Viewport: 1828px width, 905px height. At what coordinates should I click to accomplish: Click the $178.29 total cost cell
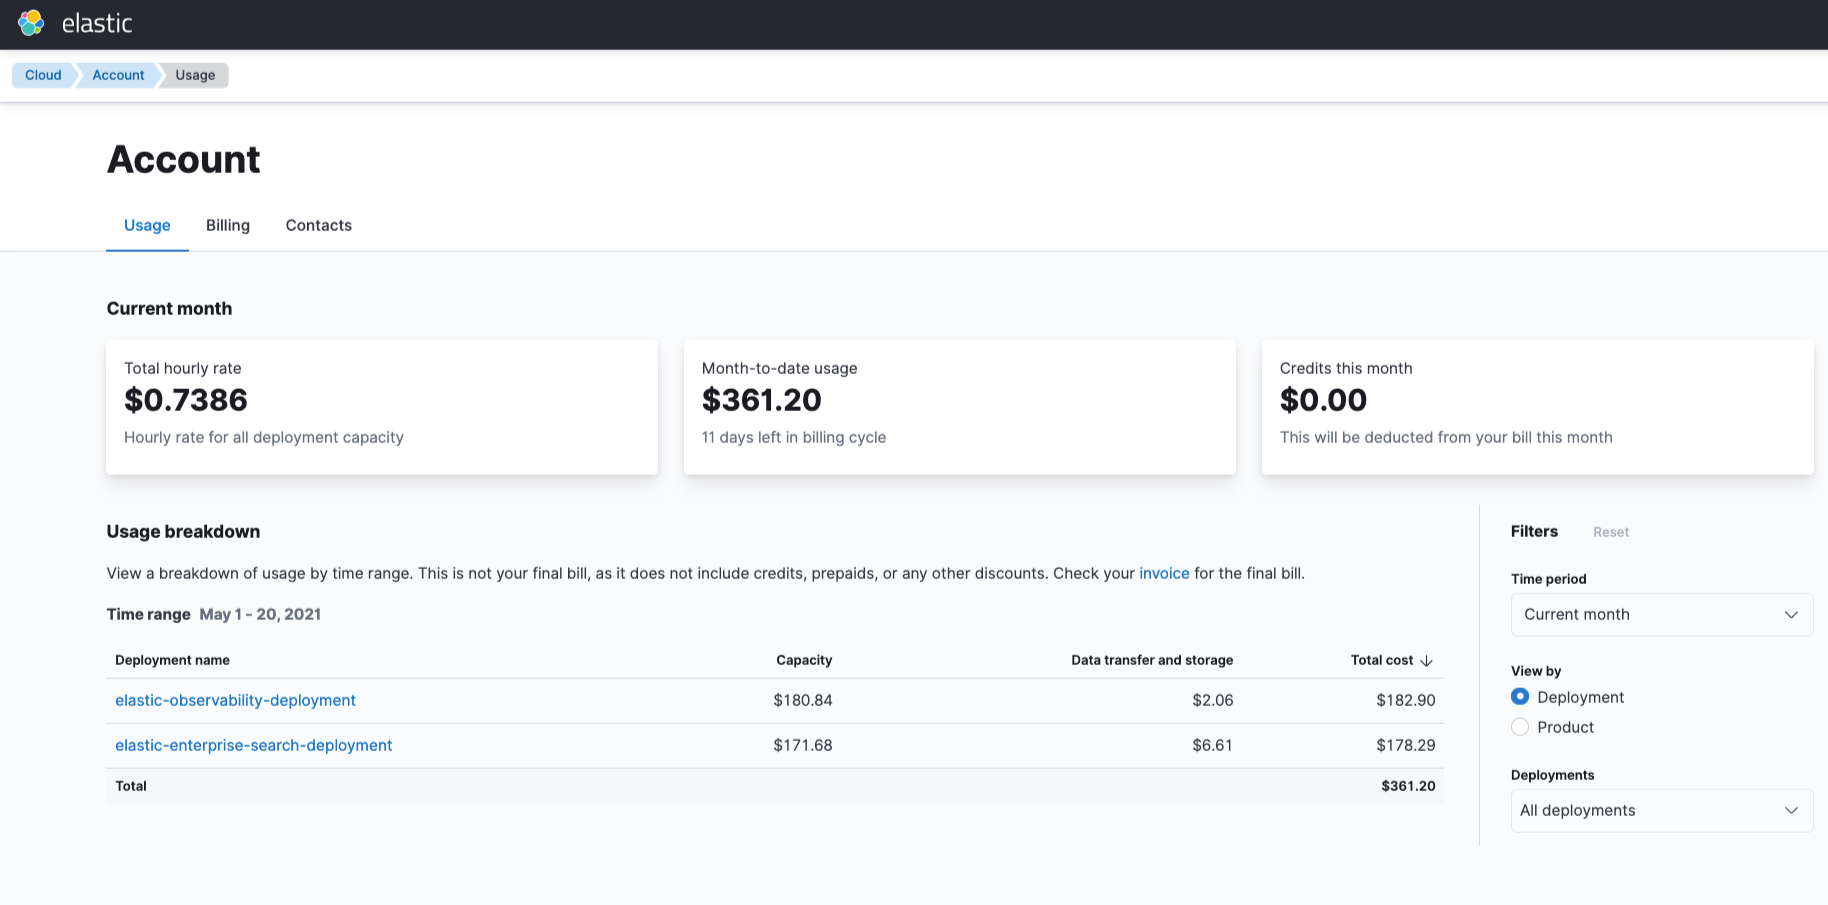(1406, 745)
